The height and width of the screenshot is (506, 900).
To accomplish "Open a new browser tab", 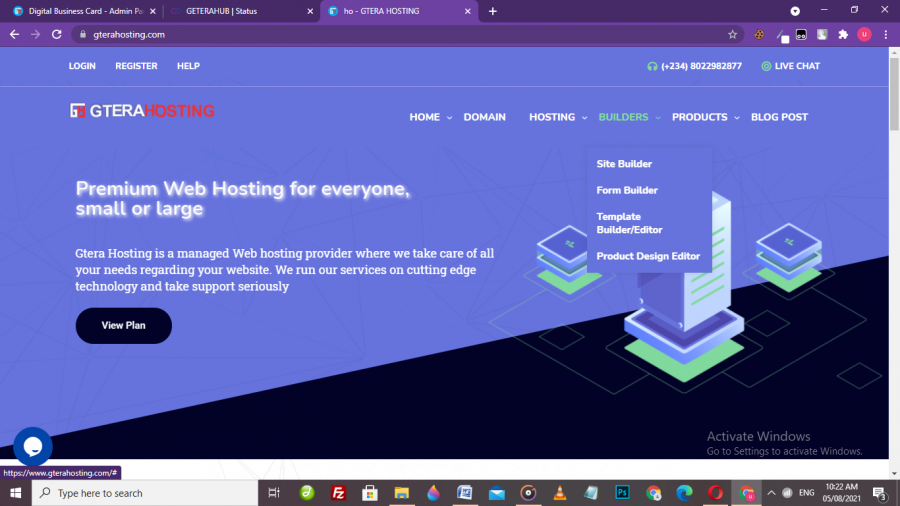I will pyautogui.click(x=492, y=11).
